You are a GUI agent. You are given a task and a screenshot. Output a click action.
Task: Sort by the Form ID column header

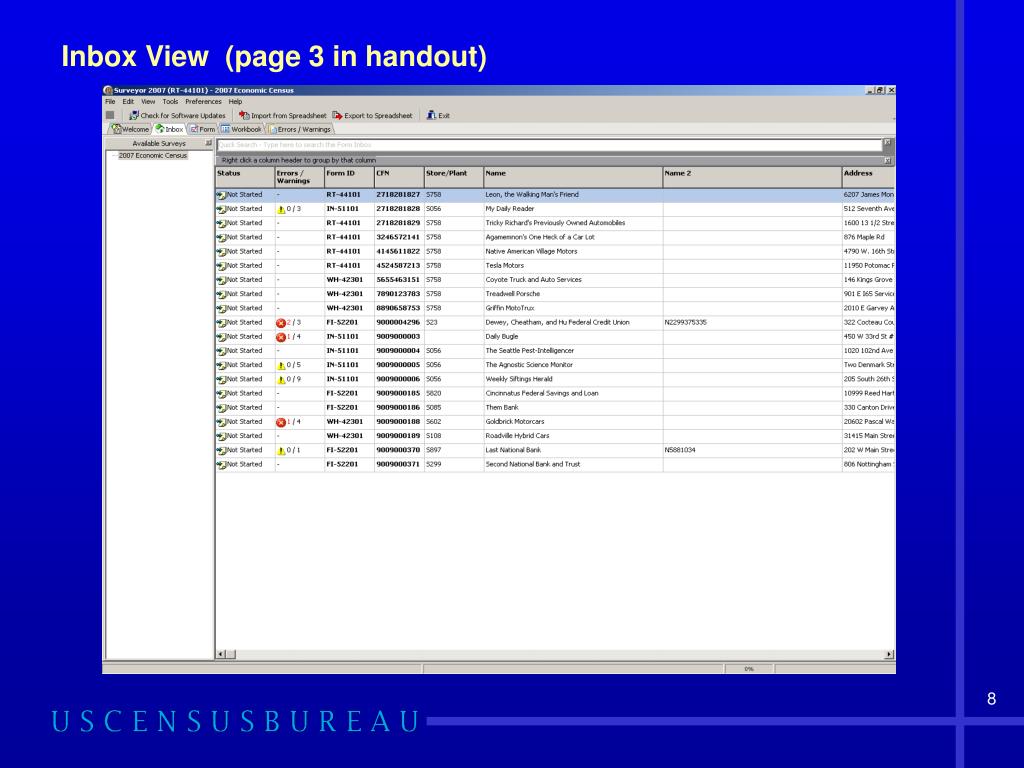[x=349, y=177]
